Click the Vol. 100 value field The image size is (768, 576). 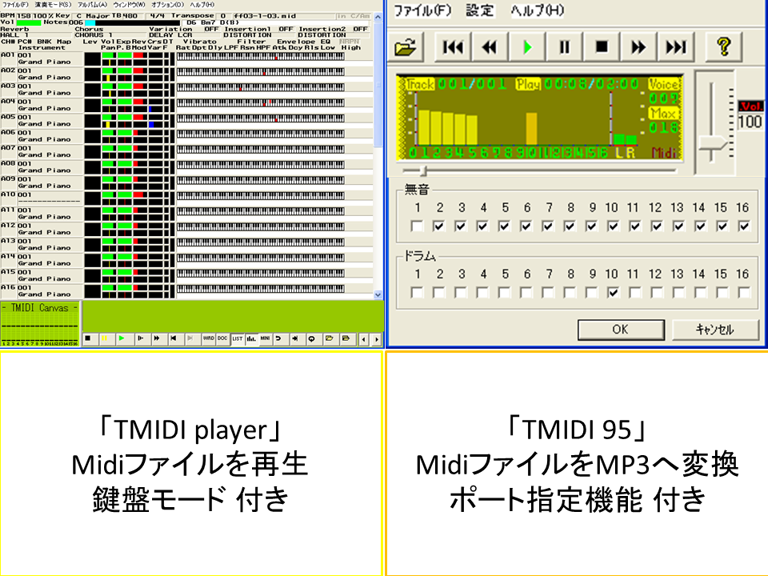750,121
